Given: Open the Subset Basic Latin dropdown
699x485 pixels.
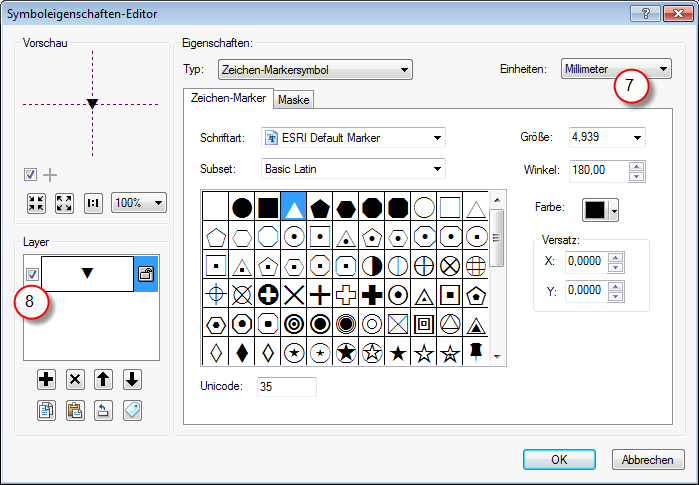Looking at the screenshot, I should [353, 168].
